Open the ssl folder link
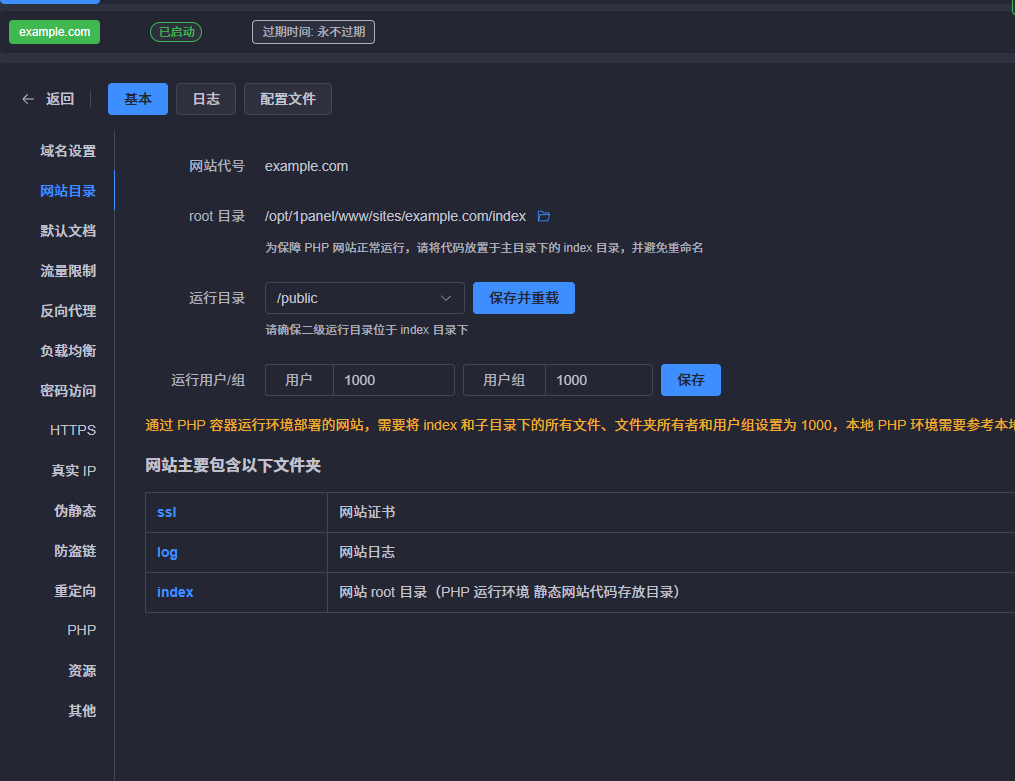This screenshot has height=781, width=1015. 166,512
